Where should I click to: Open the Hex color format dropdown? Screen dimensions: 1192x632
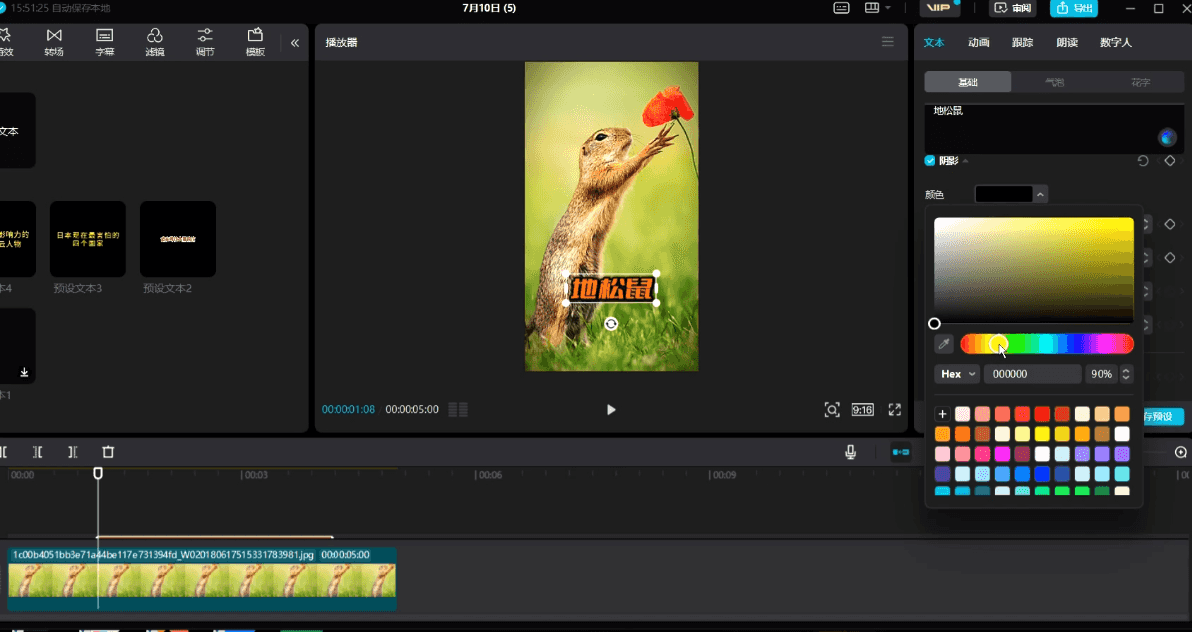(x=957, y=373)
